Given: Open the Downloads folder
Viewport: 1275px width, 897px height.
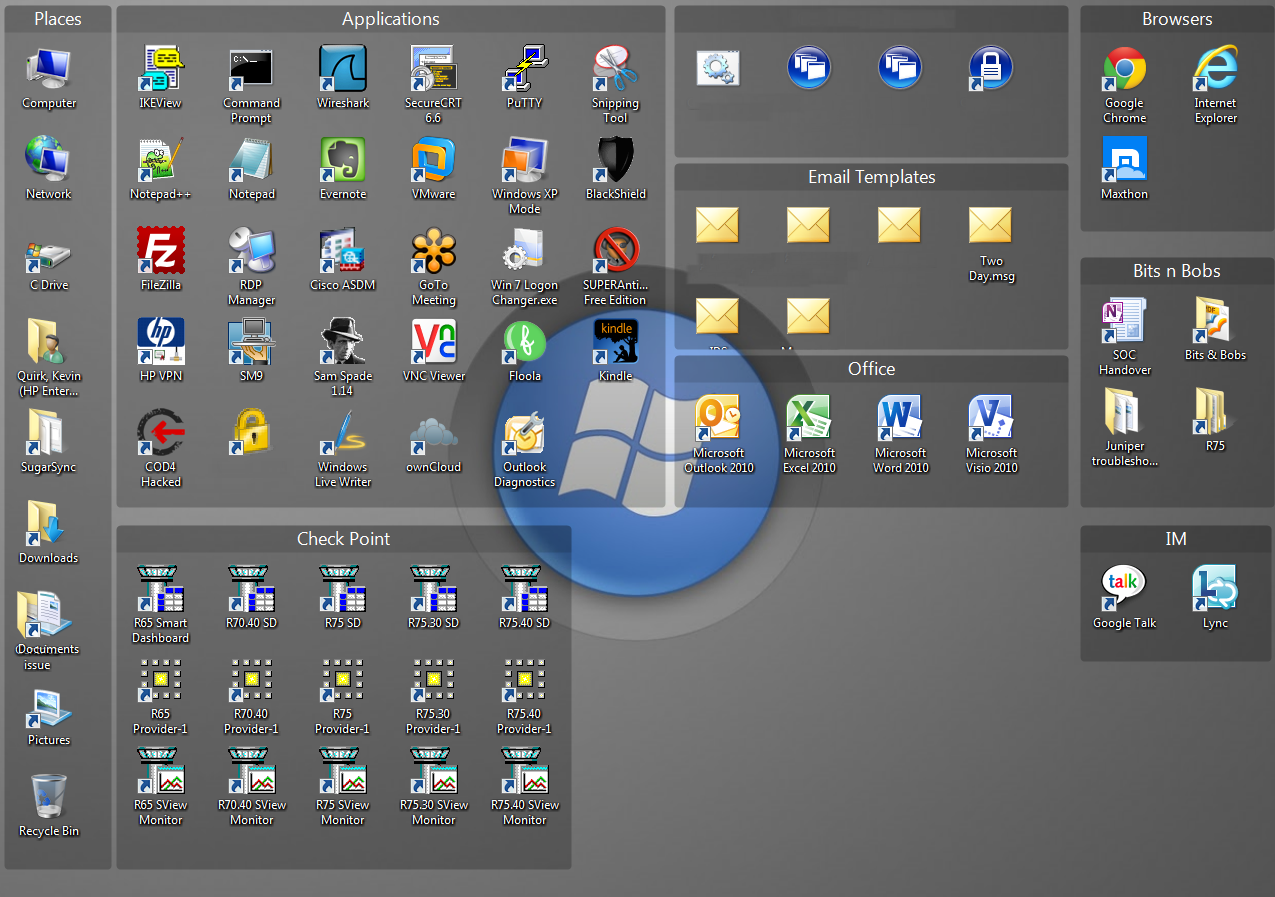Looking at the screenshot, I should click(x=49, y=525).
